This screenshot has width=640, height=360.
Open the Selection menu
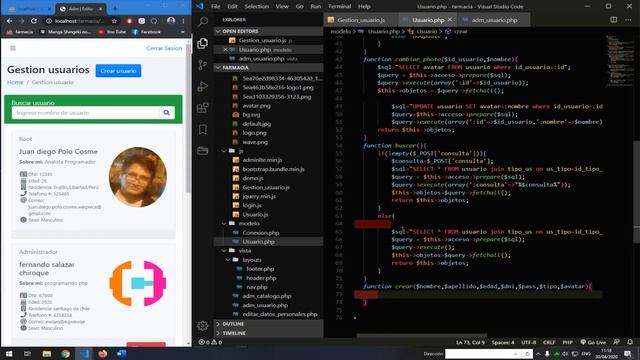[257, 7]
